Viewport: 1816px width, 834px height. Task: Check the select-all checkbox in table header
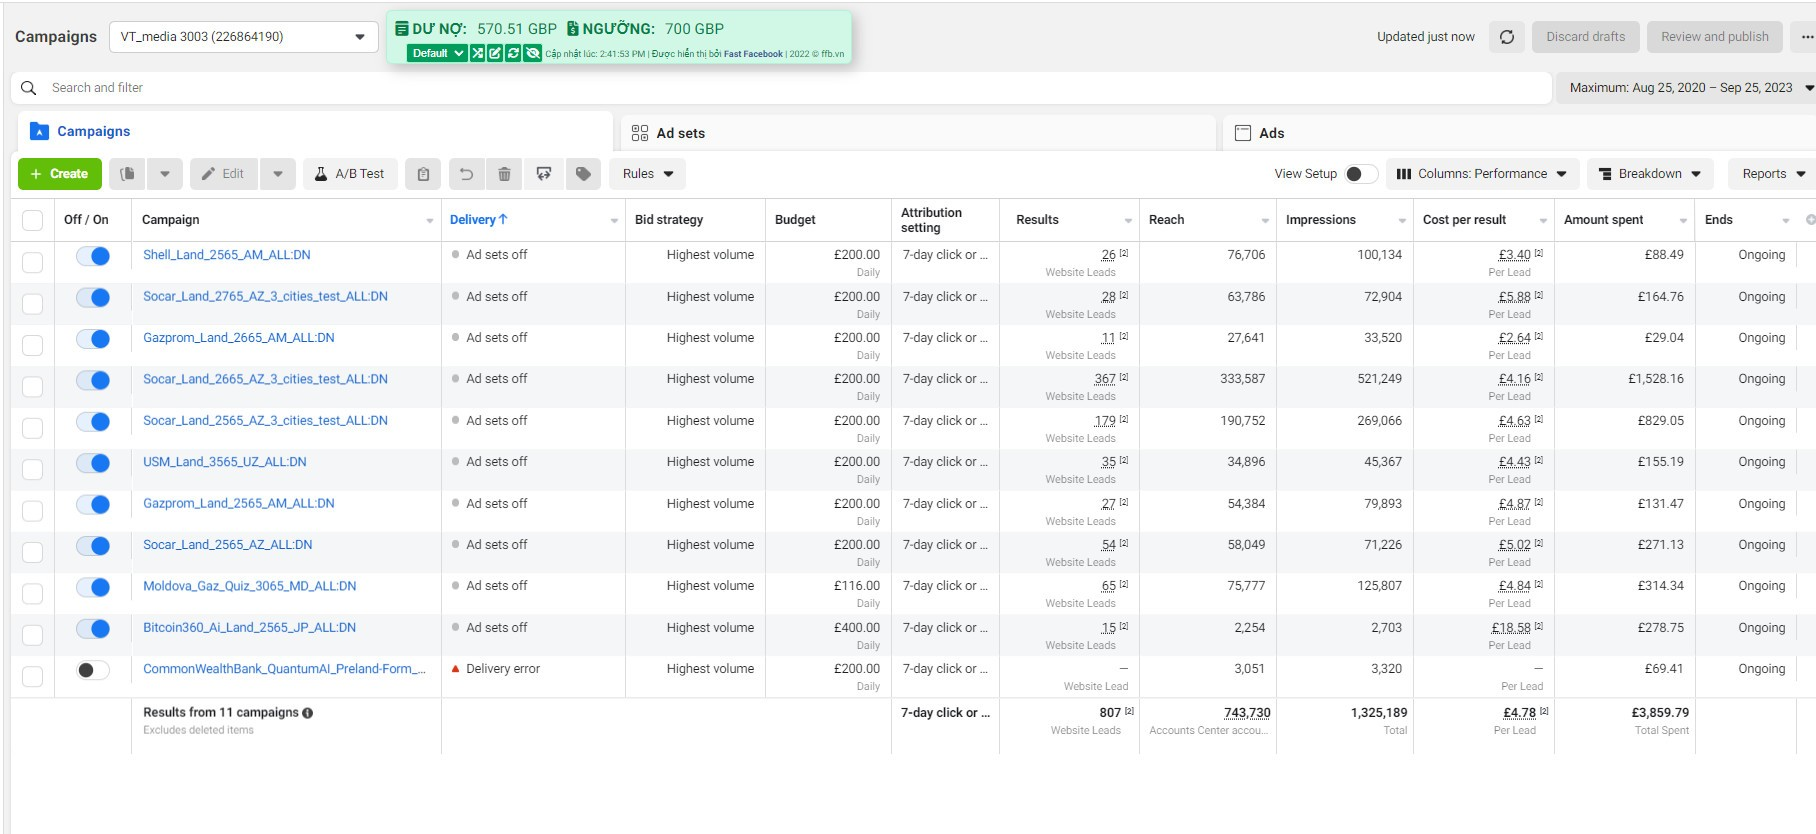coord(33,220)
